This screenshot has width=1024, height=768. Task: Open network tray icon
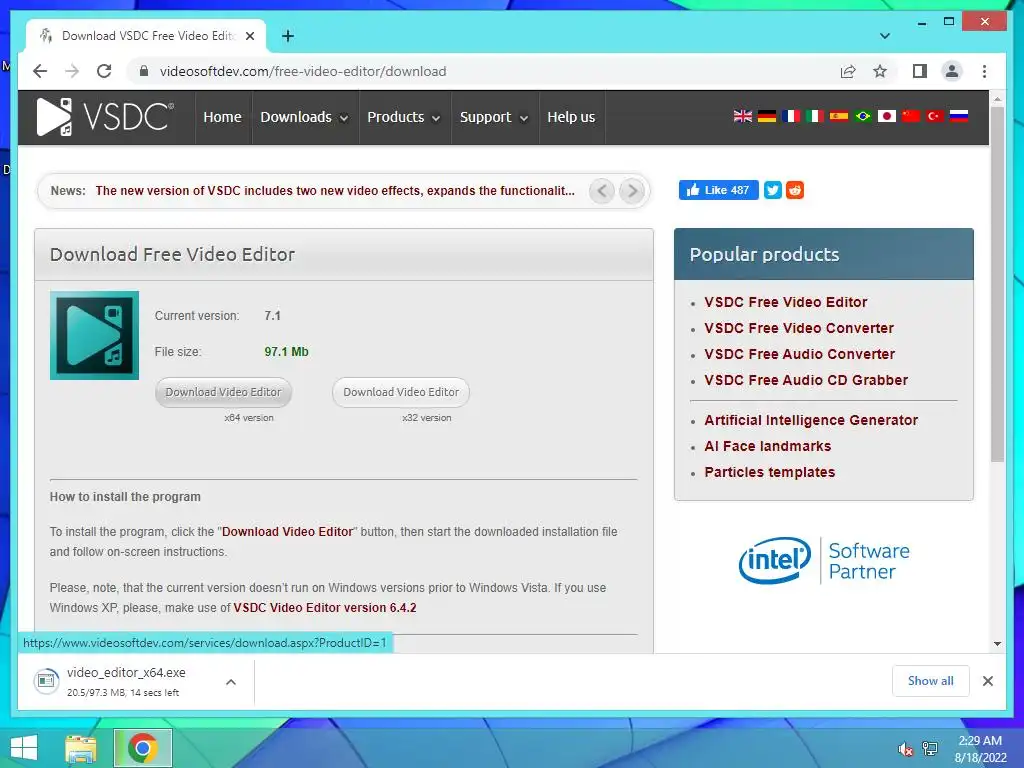tap(930, 749)
